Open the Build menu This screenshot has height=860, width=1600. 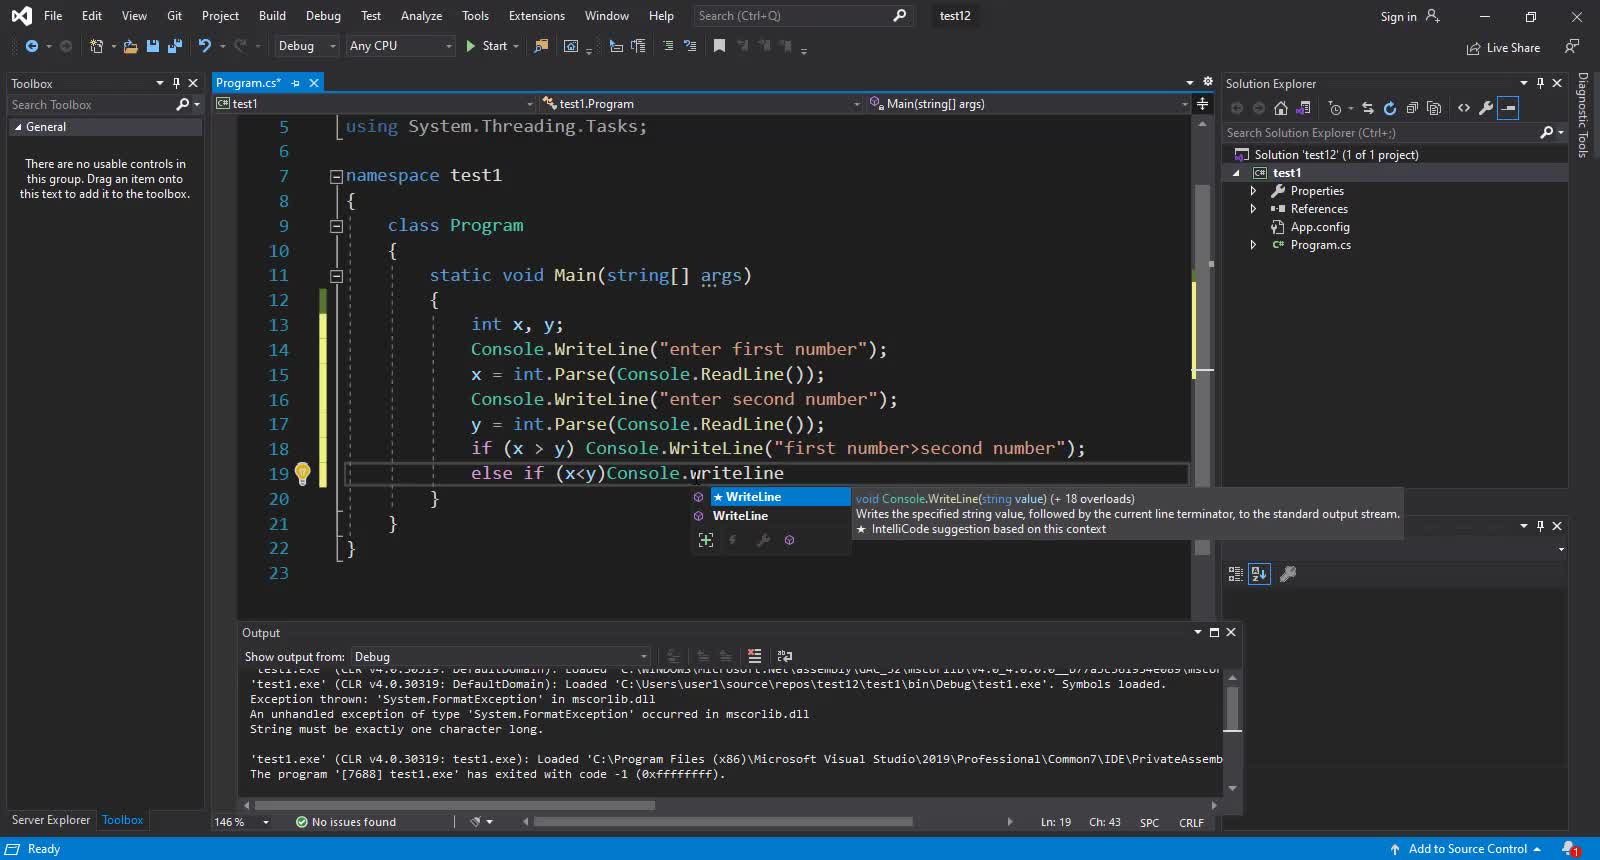(272, 16)
